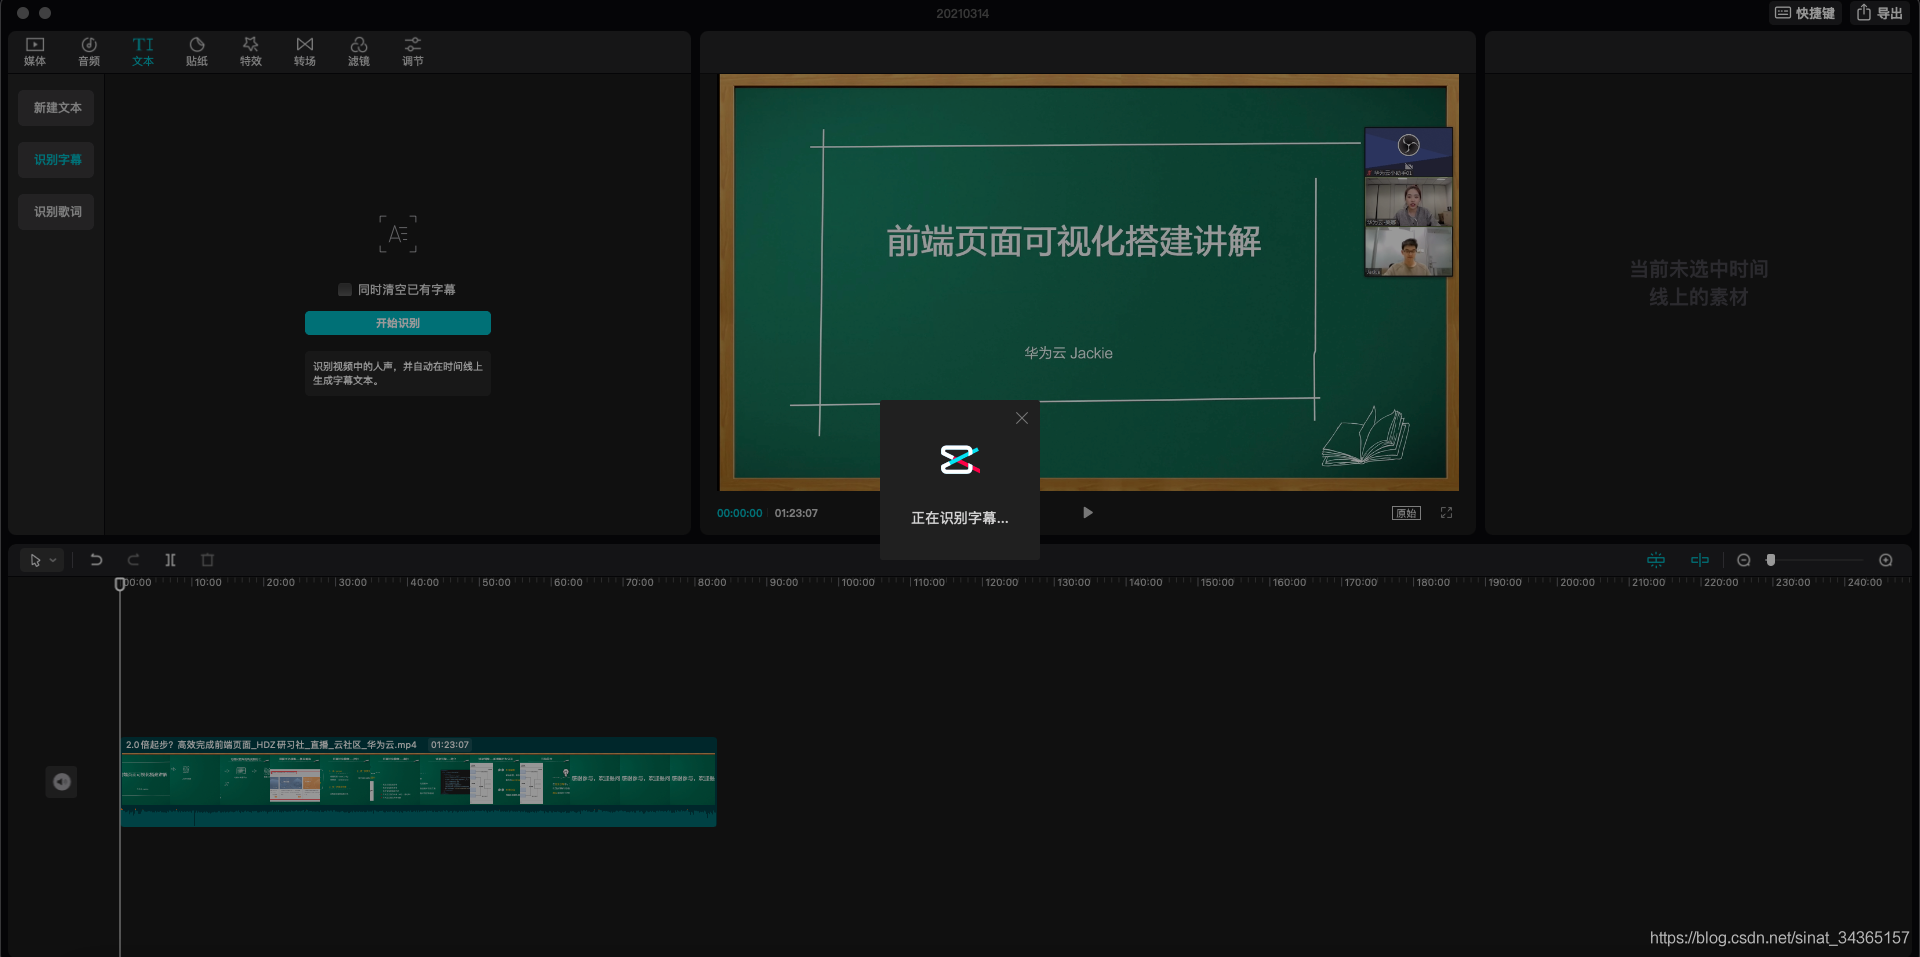Select 识别歌词 in the sidebar

pos(55,211)
